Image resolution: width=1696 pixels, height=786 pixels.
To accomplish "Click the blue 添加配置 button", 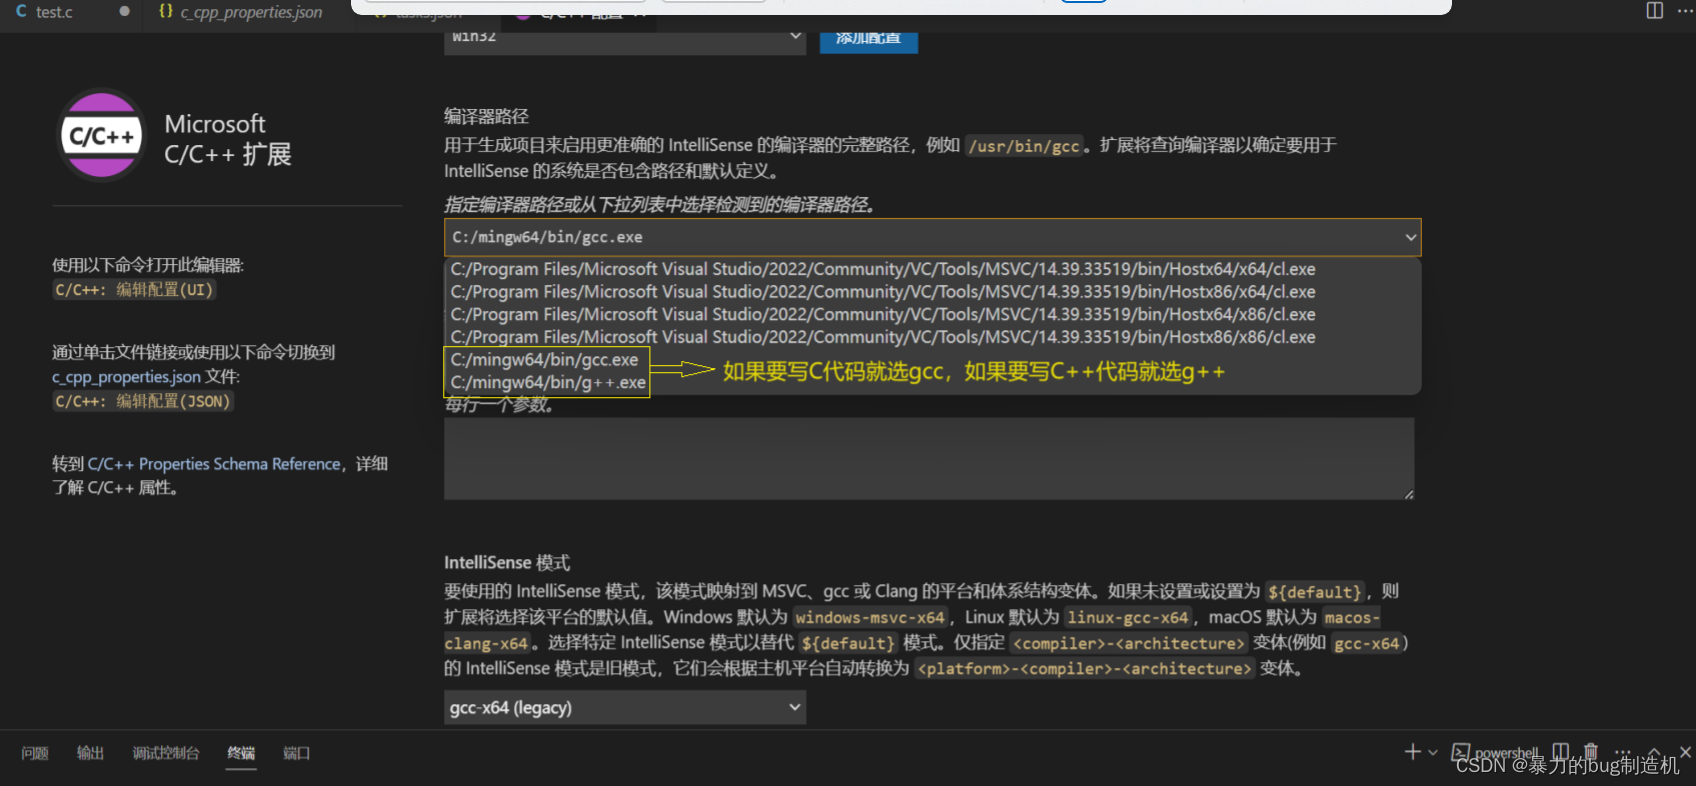I will pyautogui.click(x=868, y=39).
